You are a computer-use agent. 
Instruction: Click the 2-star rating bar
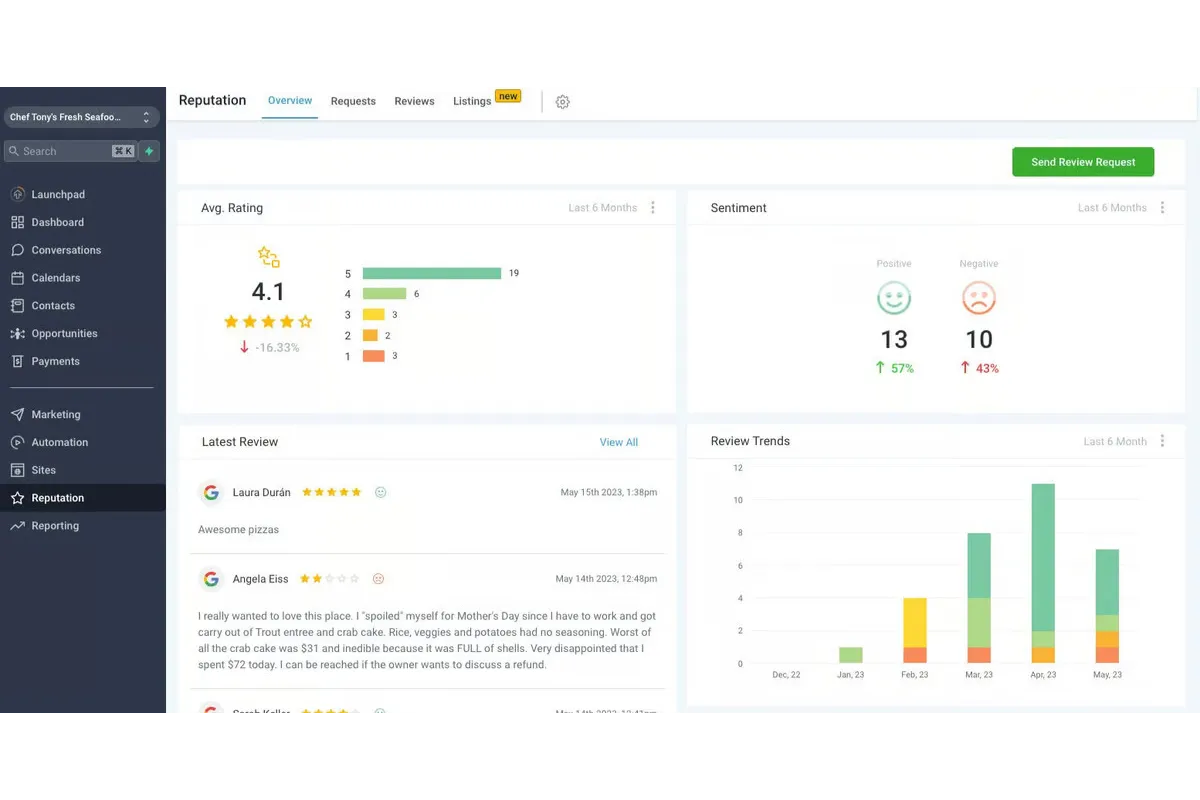pos(370,336)
